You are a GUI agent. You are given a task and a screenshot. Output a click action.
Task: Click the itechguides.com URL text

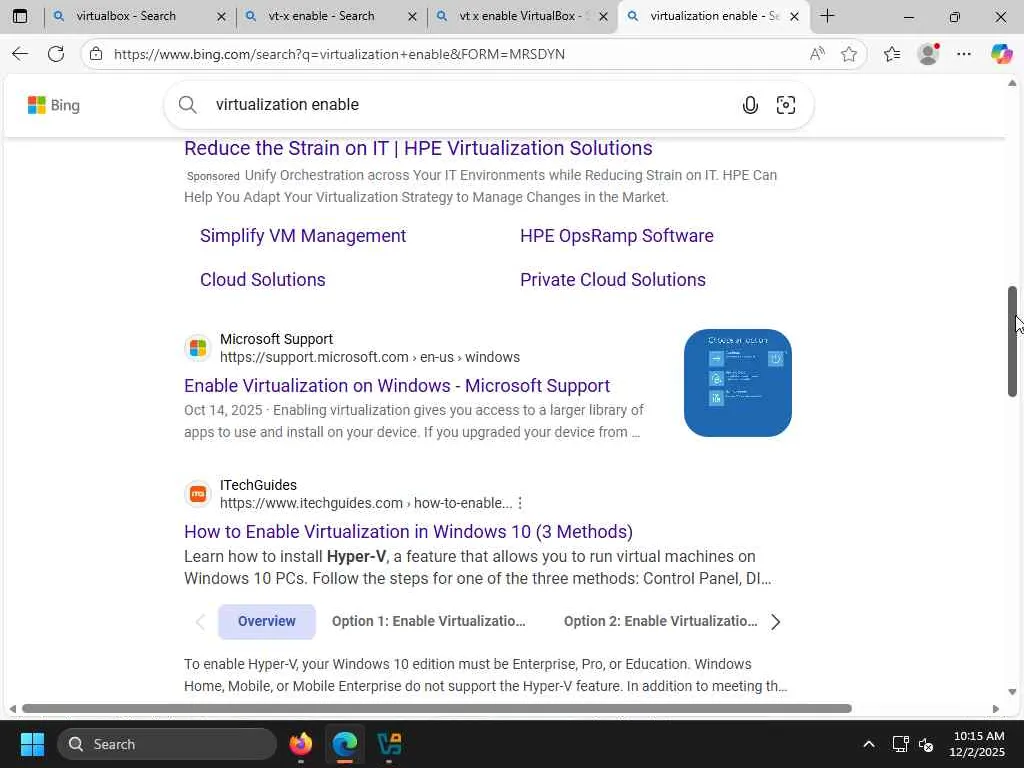pos(366,503)
